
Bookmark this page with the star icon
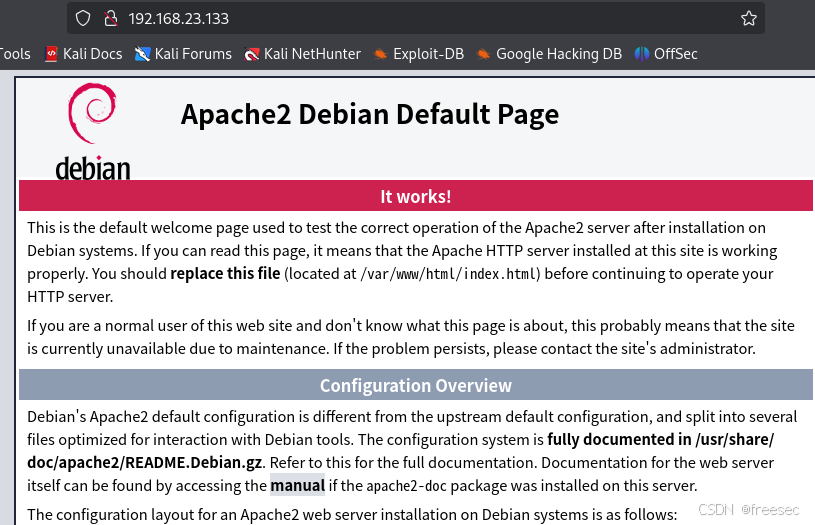pyautogui.click(x=748, y=18)
